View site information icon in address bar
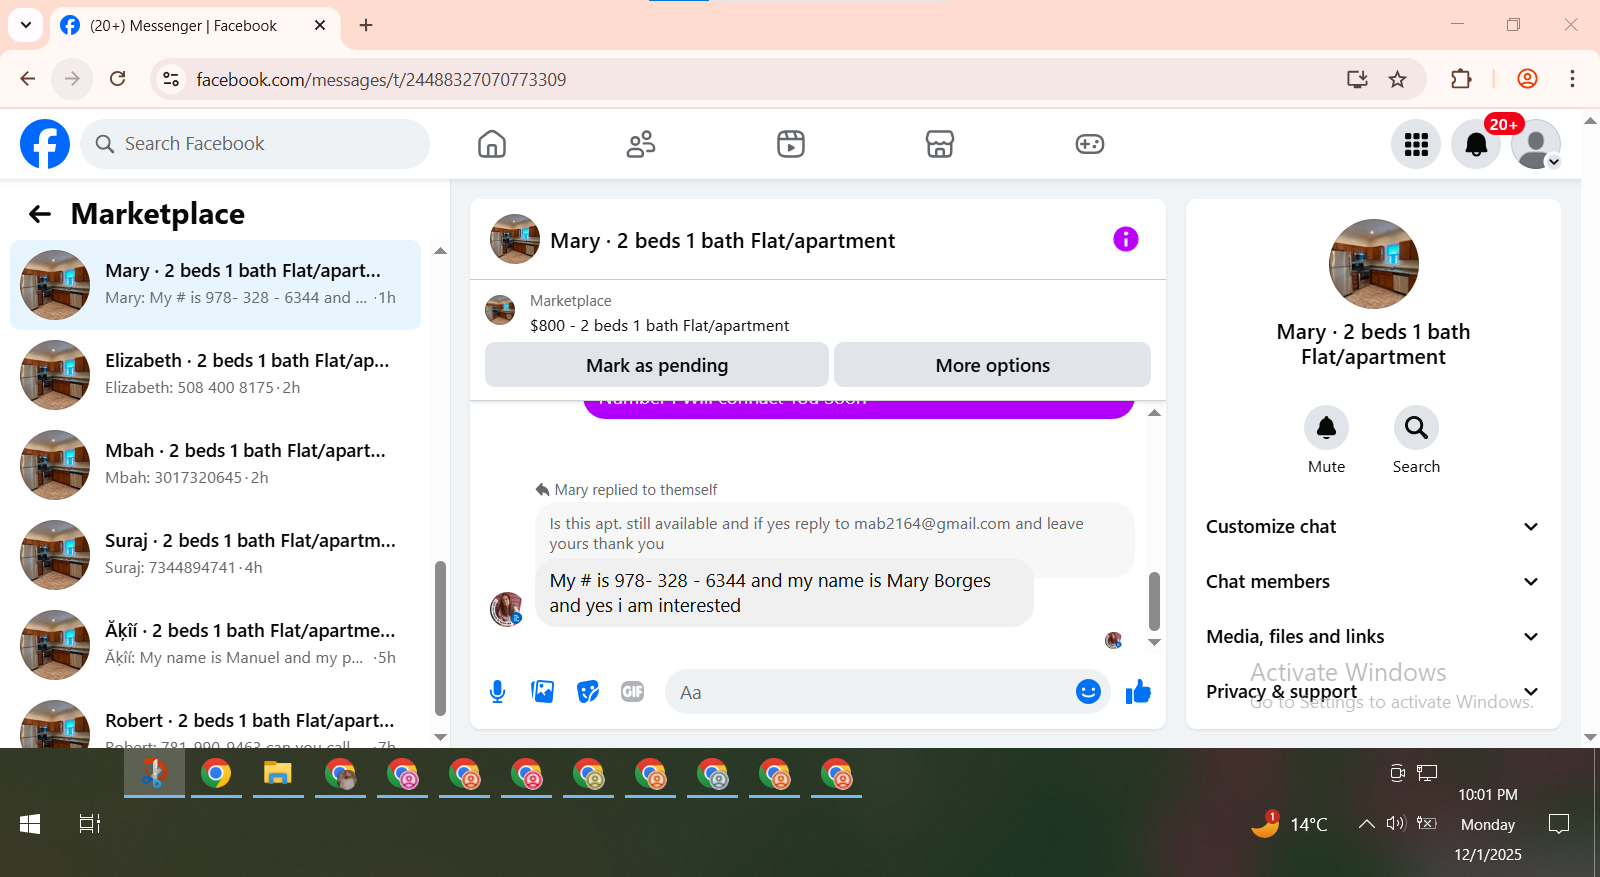 pyautogui.click(x=171, y=79)
